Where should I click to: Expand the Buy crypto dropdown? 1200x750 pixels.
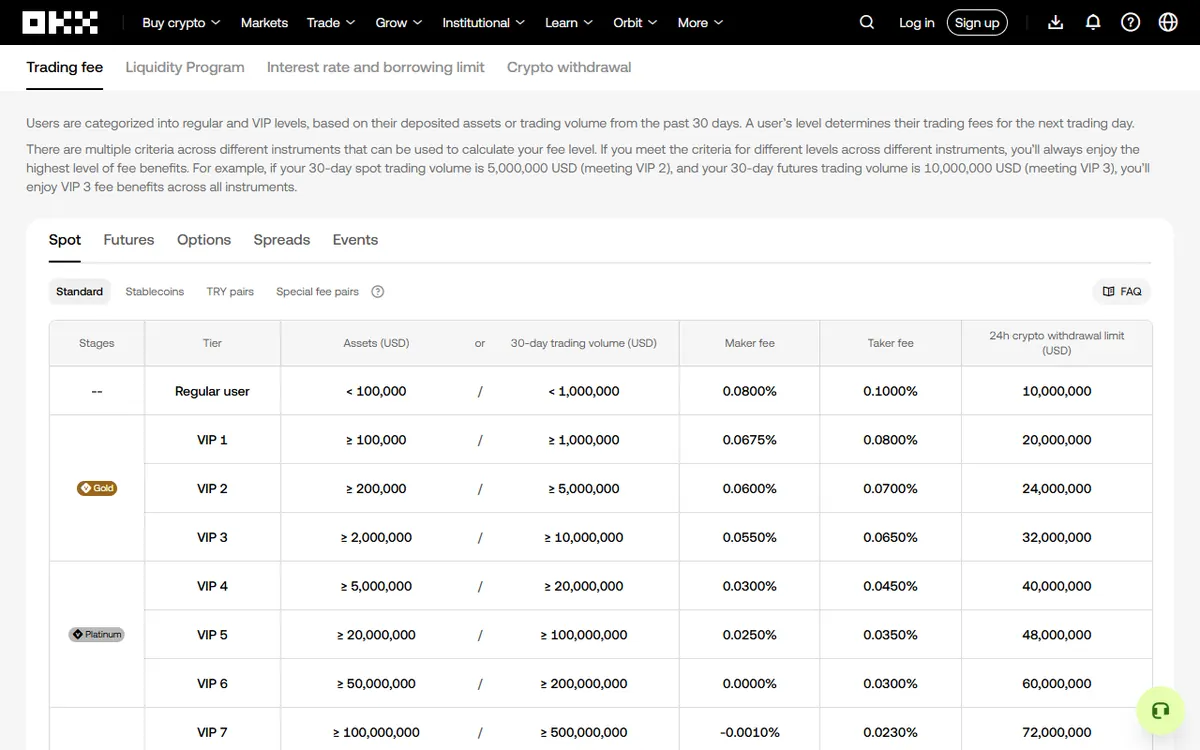[x=181, y=22]
